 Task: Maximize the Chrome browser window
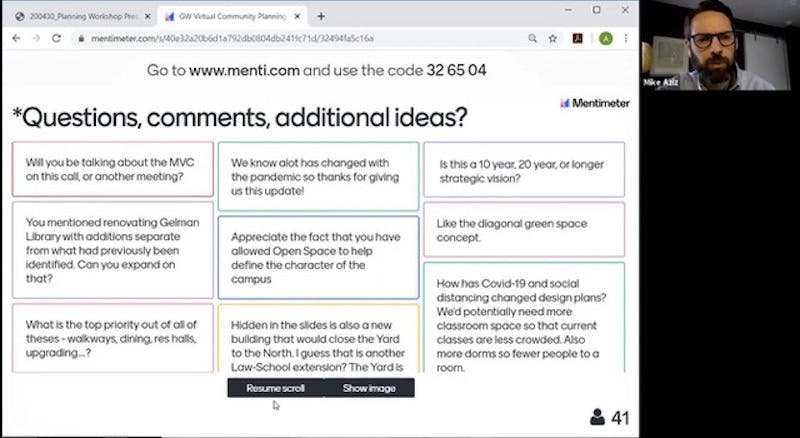click(x=596, y=10)
